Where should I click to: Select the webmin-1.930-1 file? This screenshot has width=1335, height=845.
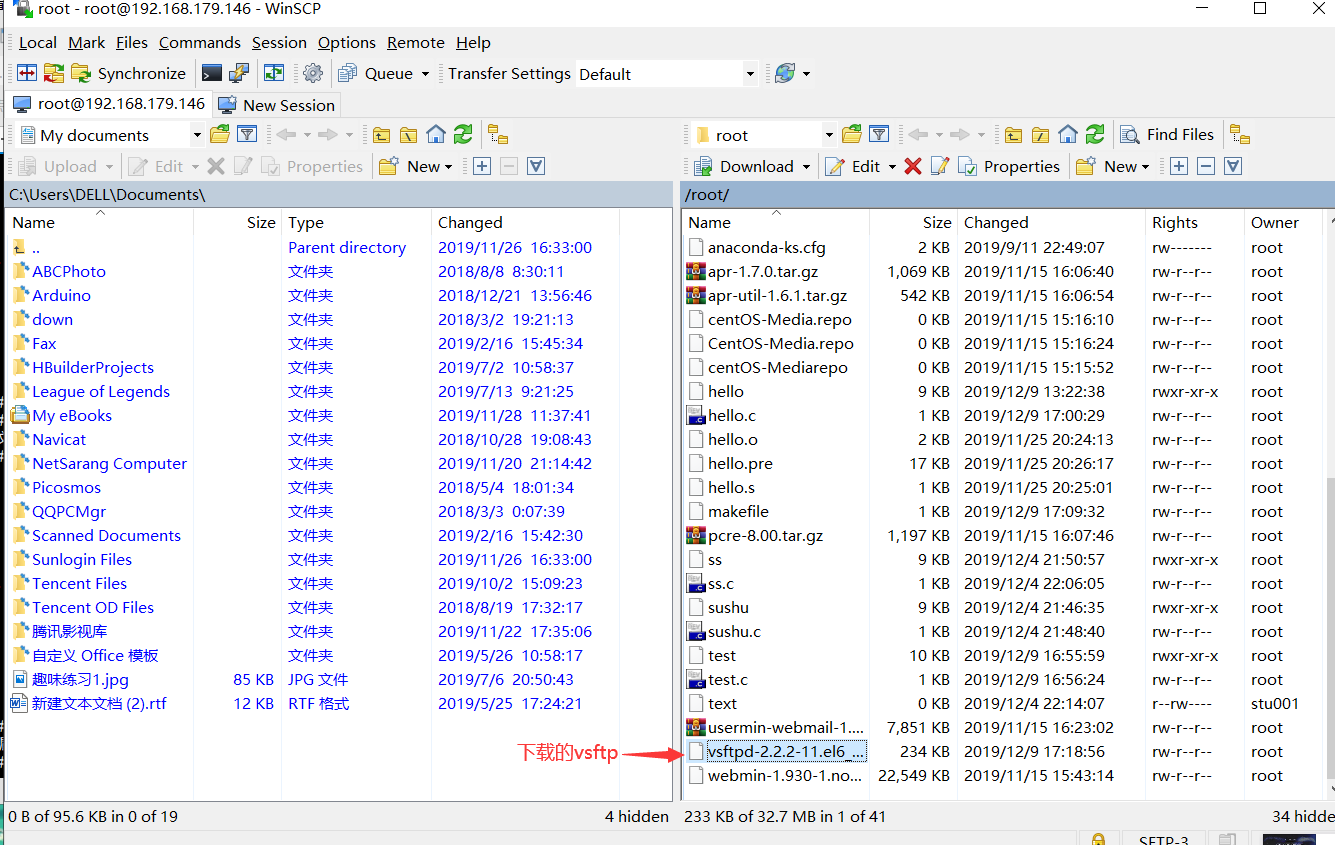pyautogui.click(x=786, y=775)
